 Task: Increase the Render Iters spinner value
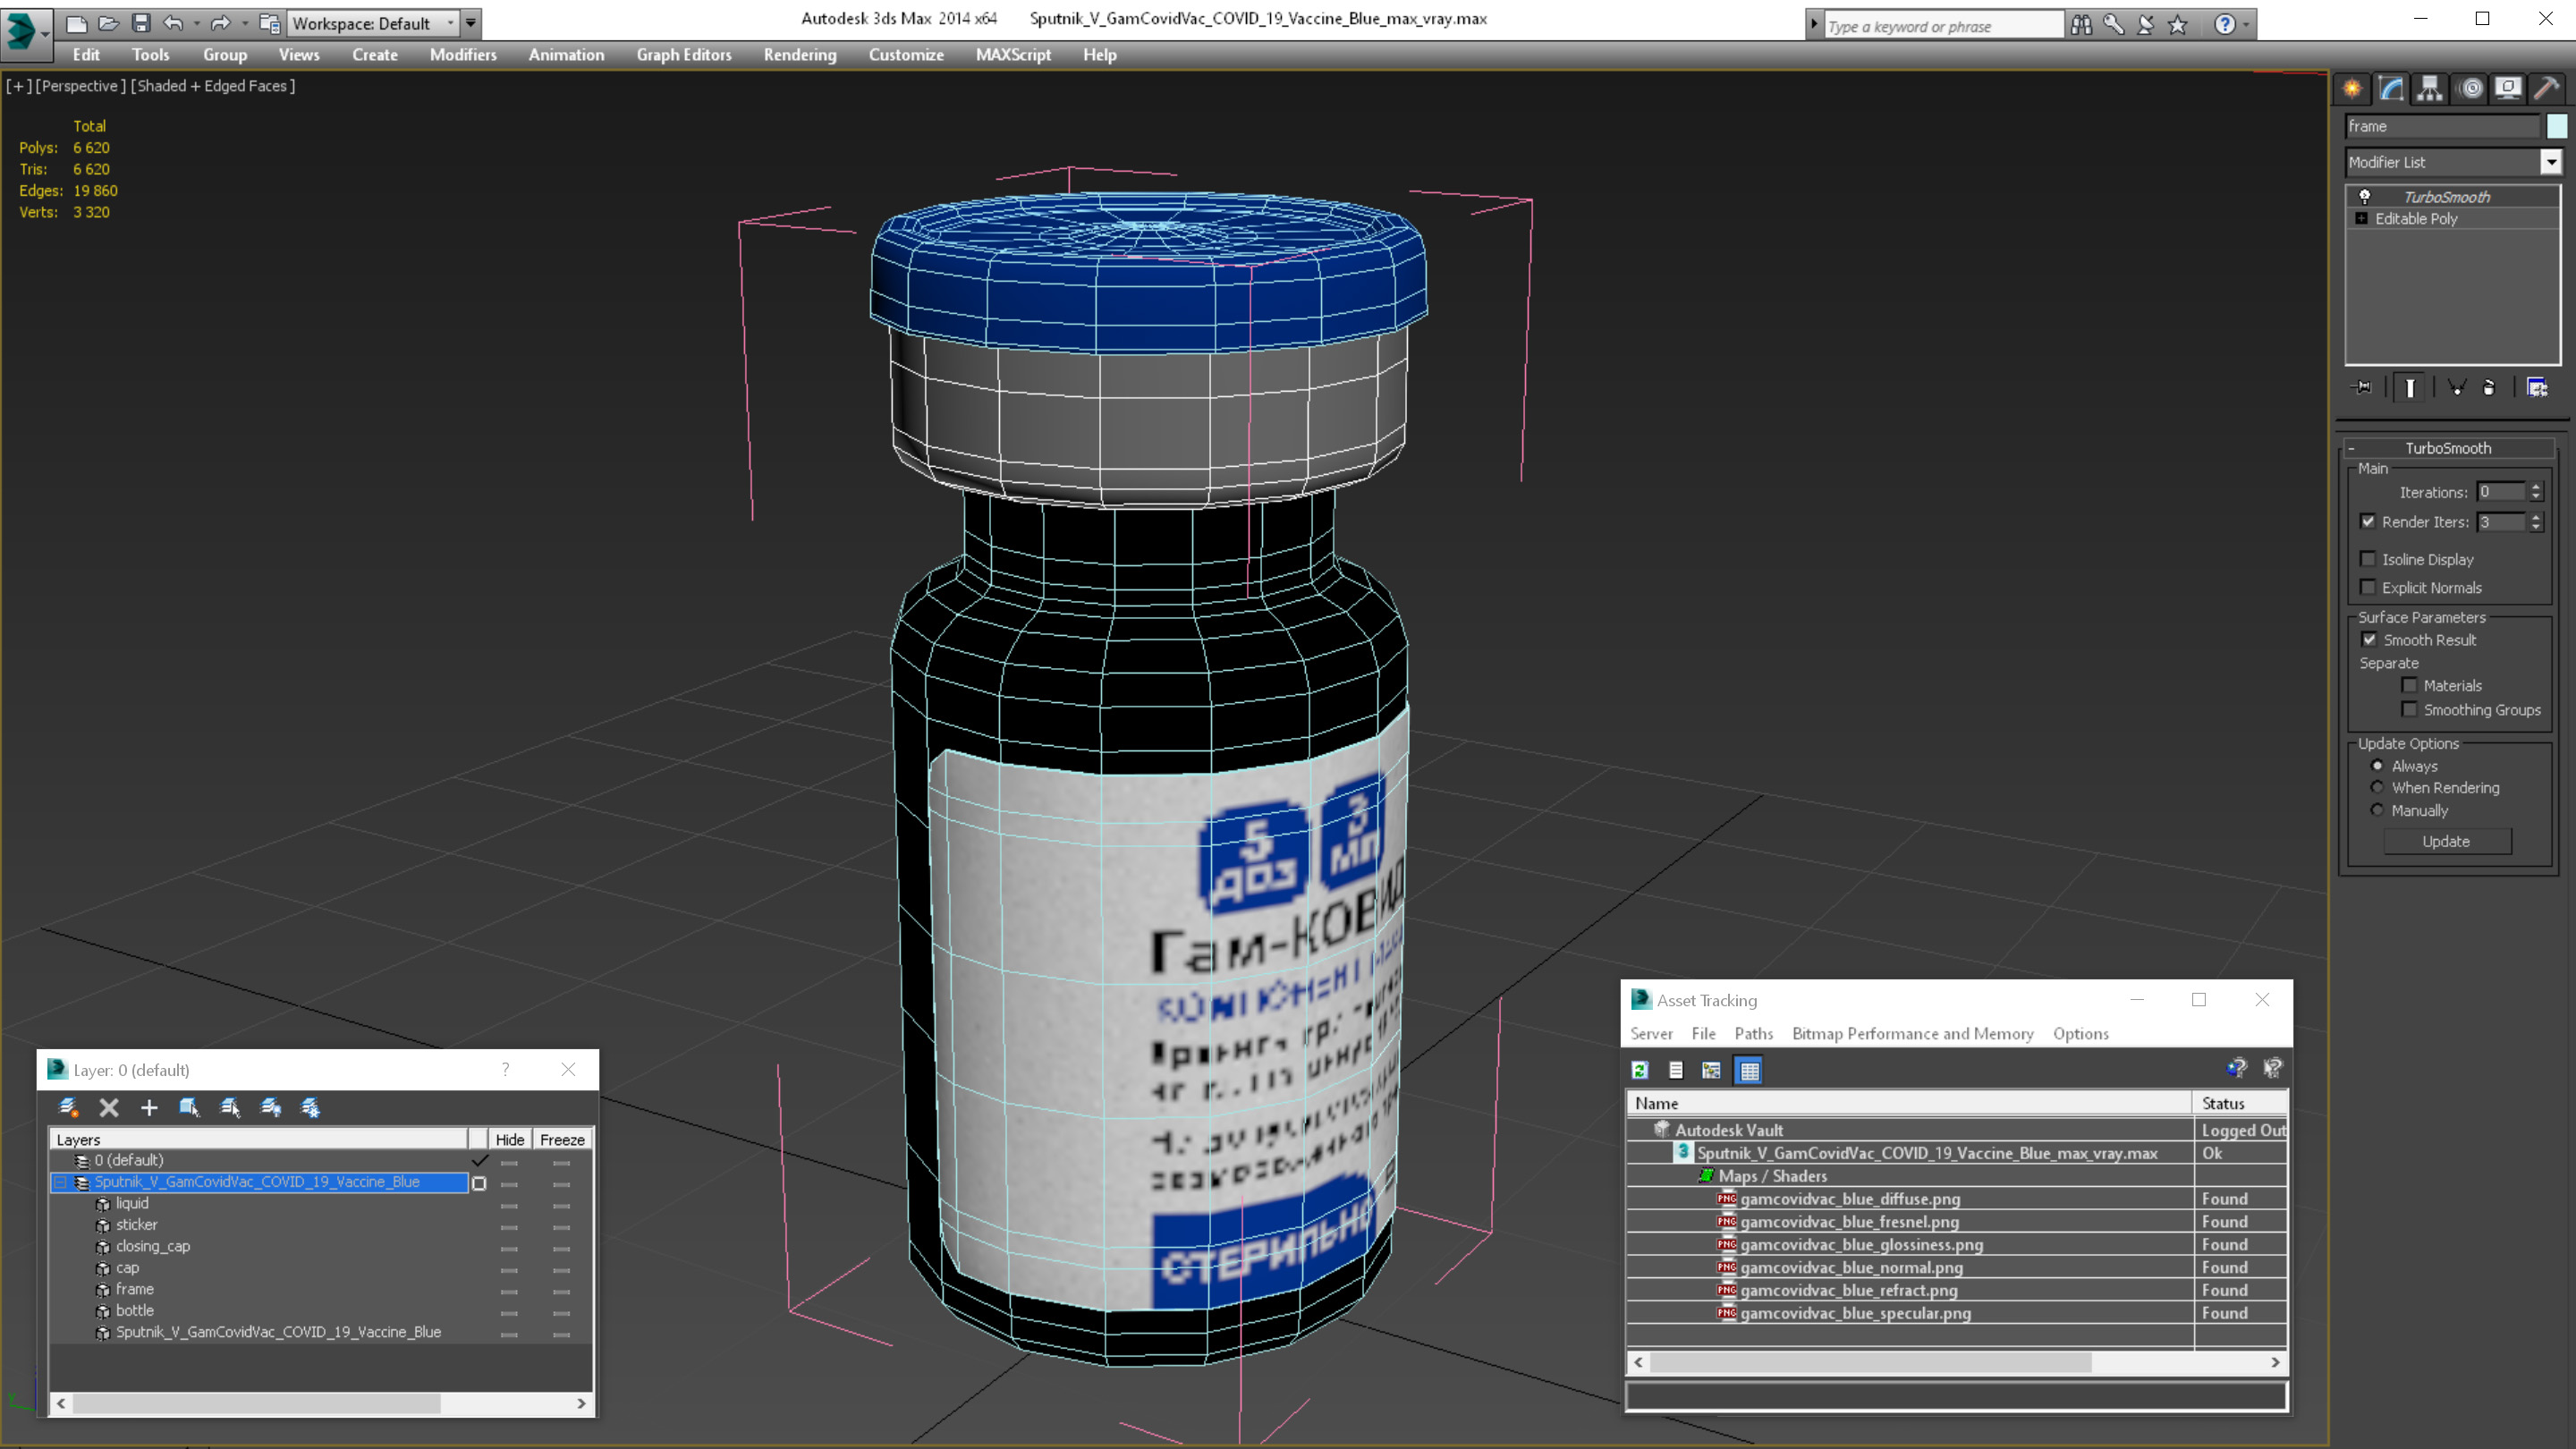(2535, 516)
